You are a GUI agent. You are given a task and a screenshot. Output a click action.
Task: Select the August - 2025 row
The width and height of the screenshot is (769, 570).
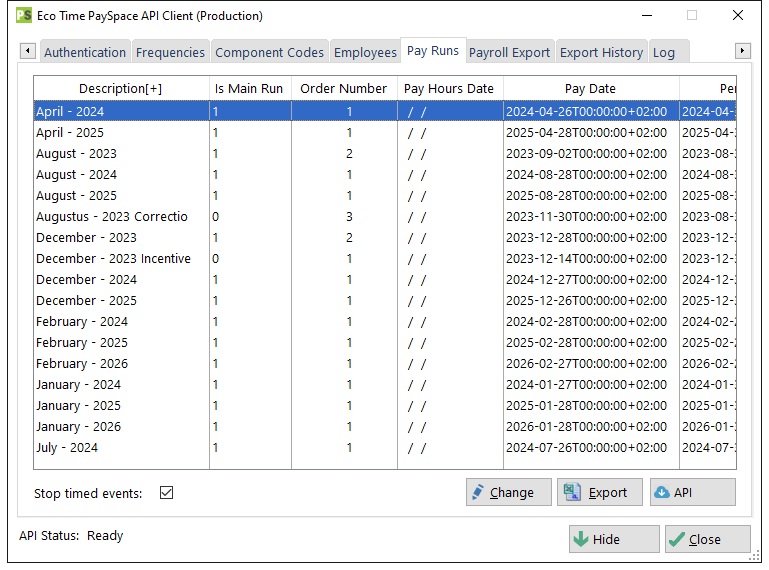[385, 196]
